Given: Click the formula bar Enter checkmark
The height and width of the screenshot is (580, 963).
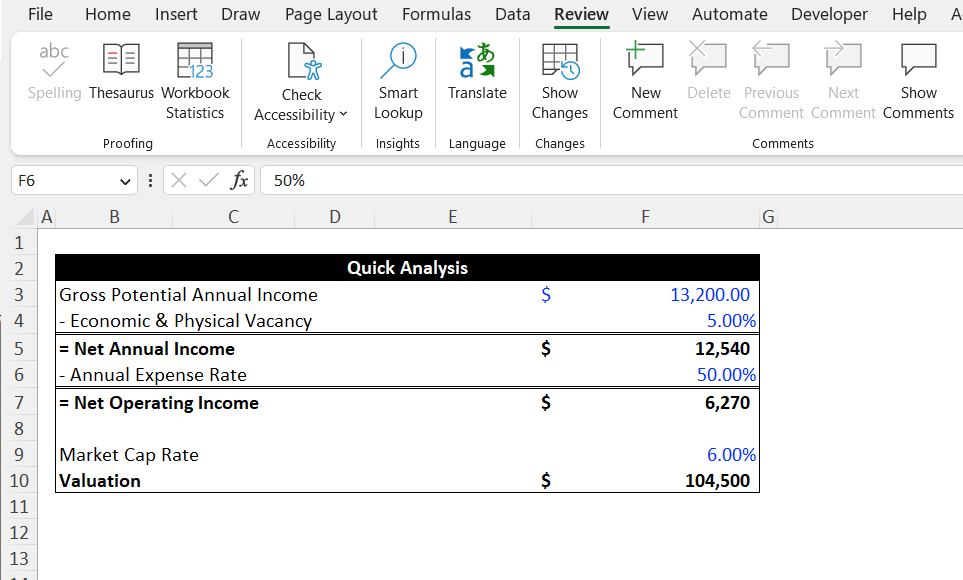Looking at the screenshot, I should [209, 180].
